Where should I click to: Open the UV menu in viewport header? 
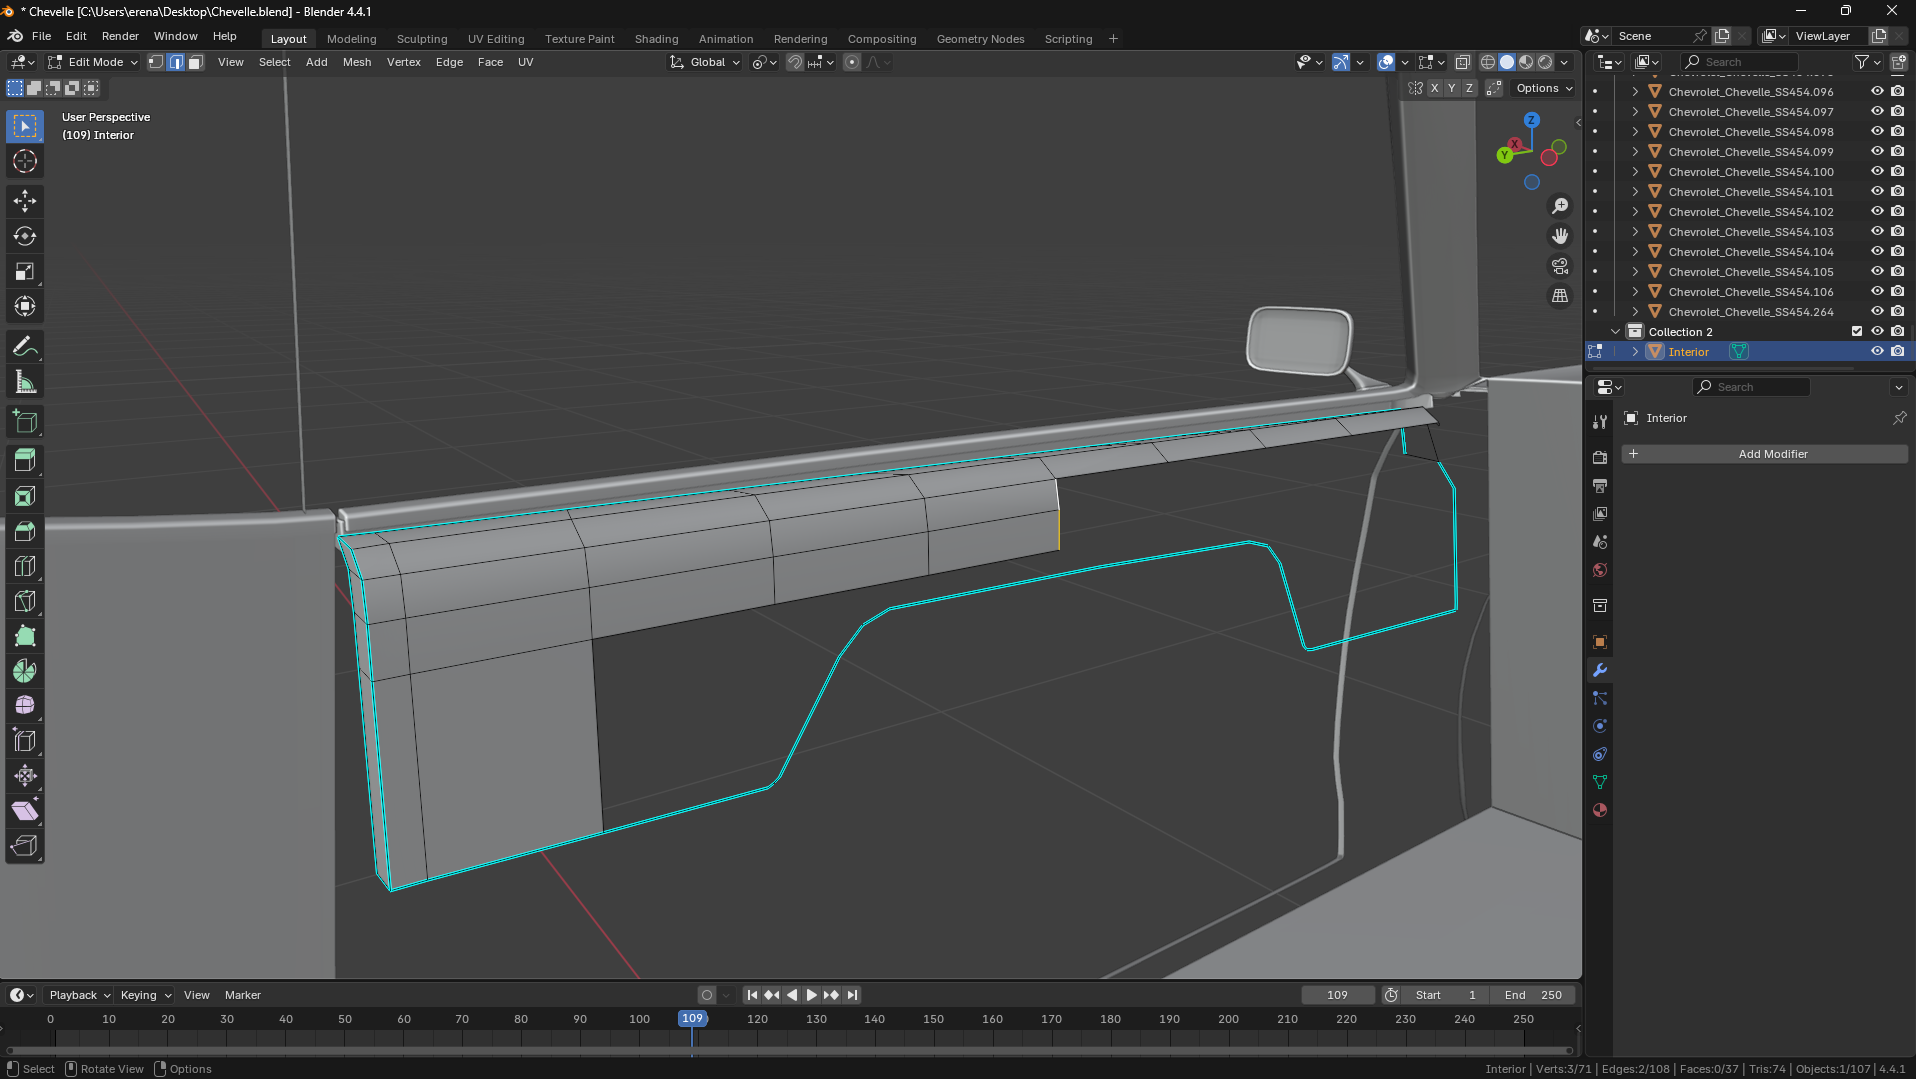(525, 62)
